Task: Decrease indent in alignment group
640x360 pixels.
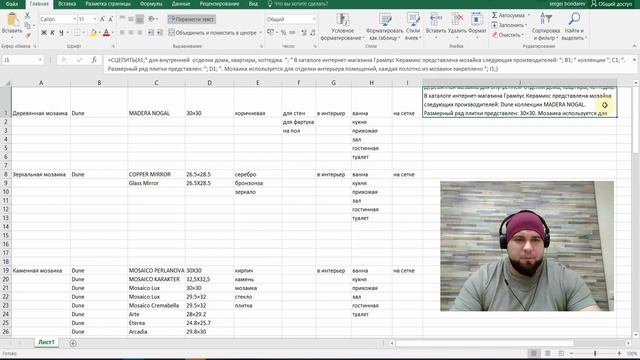Action: click(x=151, y=33)
